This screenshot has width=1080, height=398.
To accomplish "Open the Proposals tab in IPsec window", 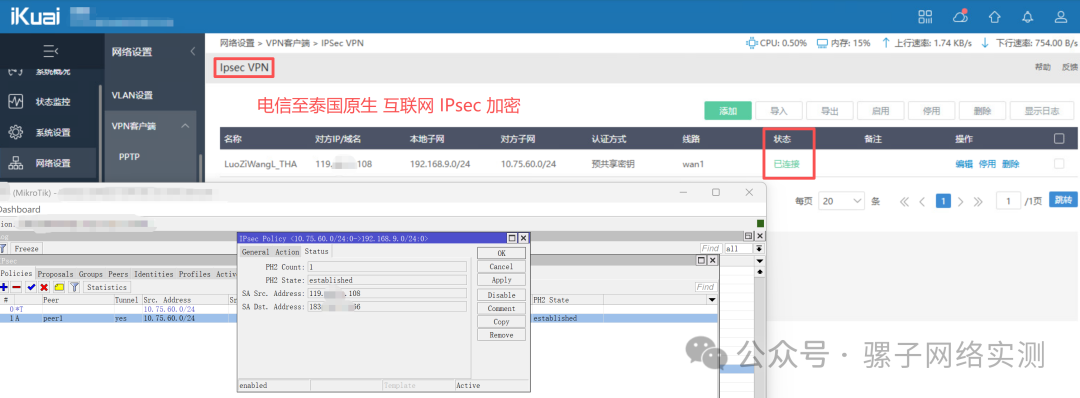I will coord(56,274).
